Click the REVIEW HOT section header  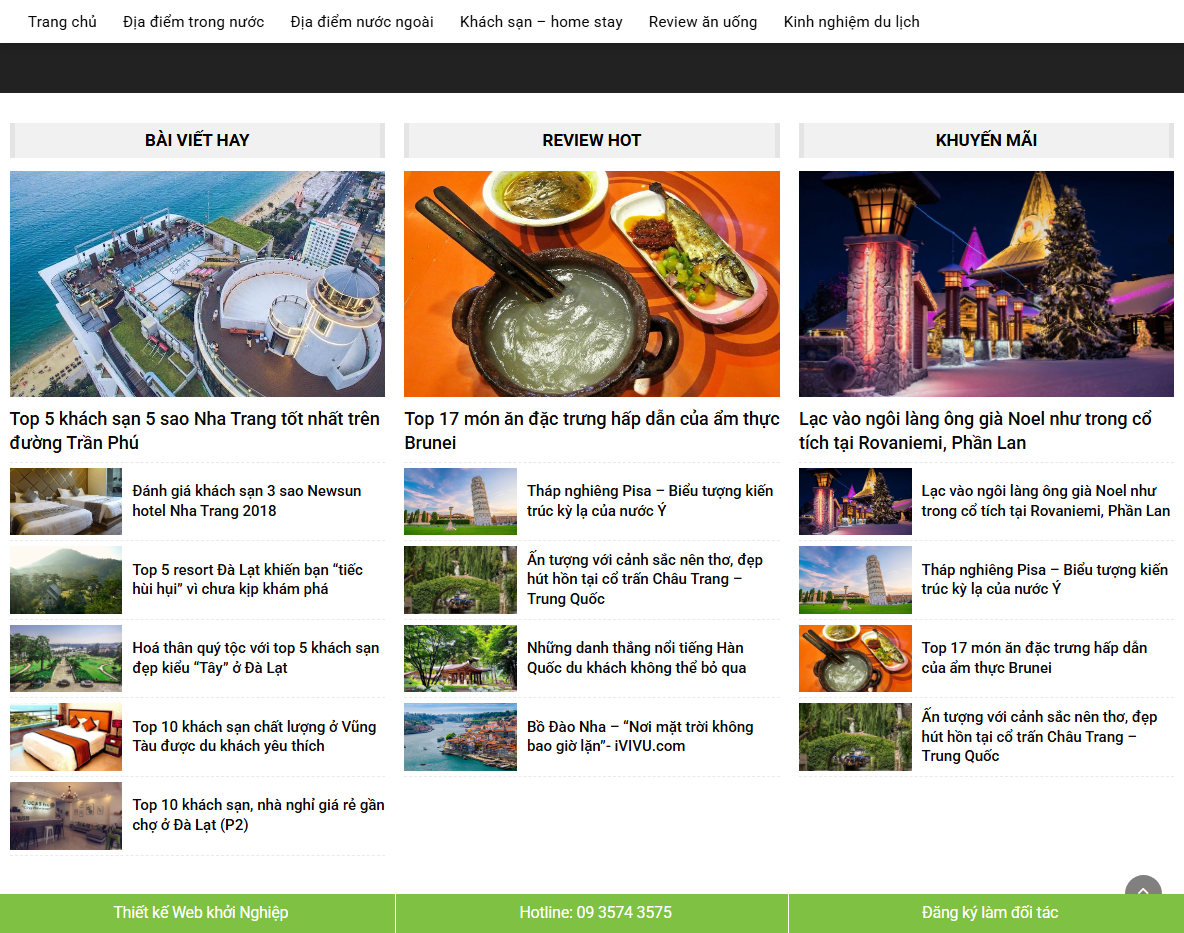591,140
